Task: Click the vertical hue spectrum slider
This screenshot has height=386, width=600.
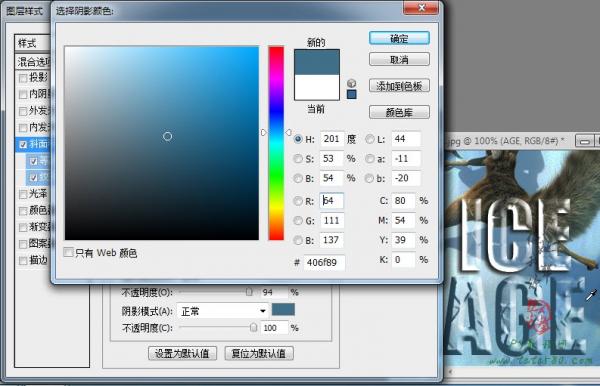Action: (276, 143)
